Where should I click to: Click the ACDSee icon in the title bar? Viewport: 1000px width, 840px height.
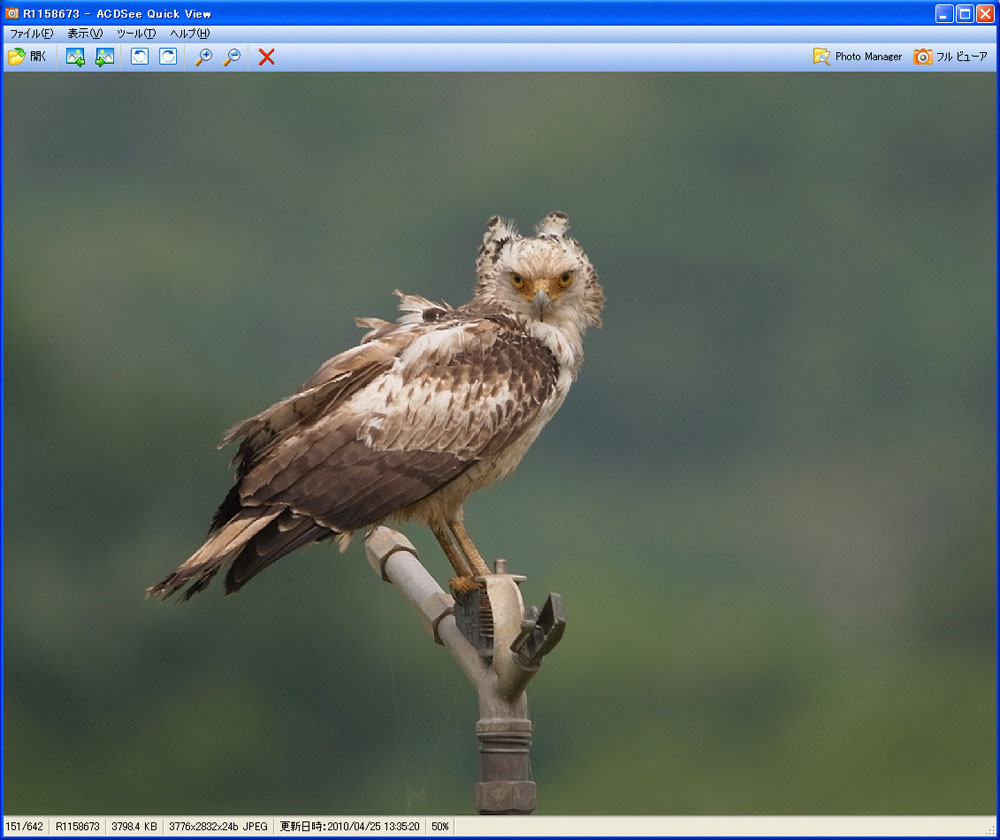point(12,13)
